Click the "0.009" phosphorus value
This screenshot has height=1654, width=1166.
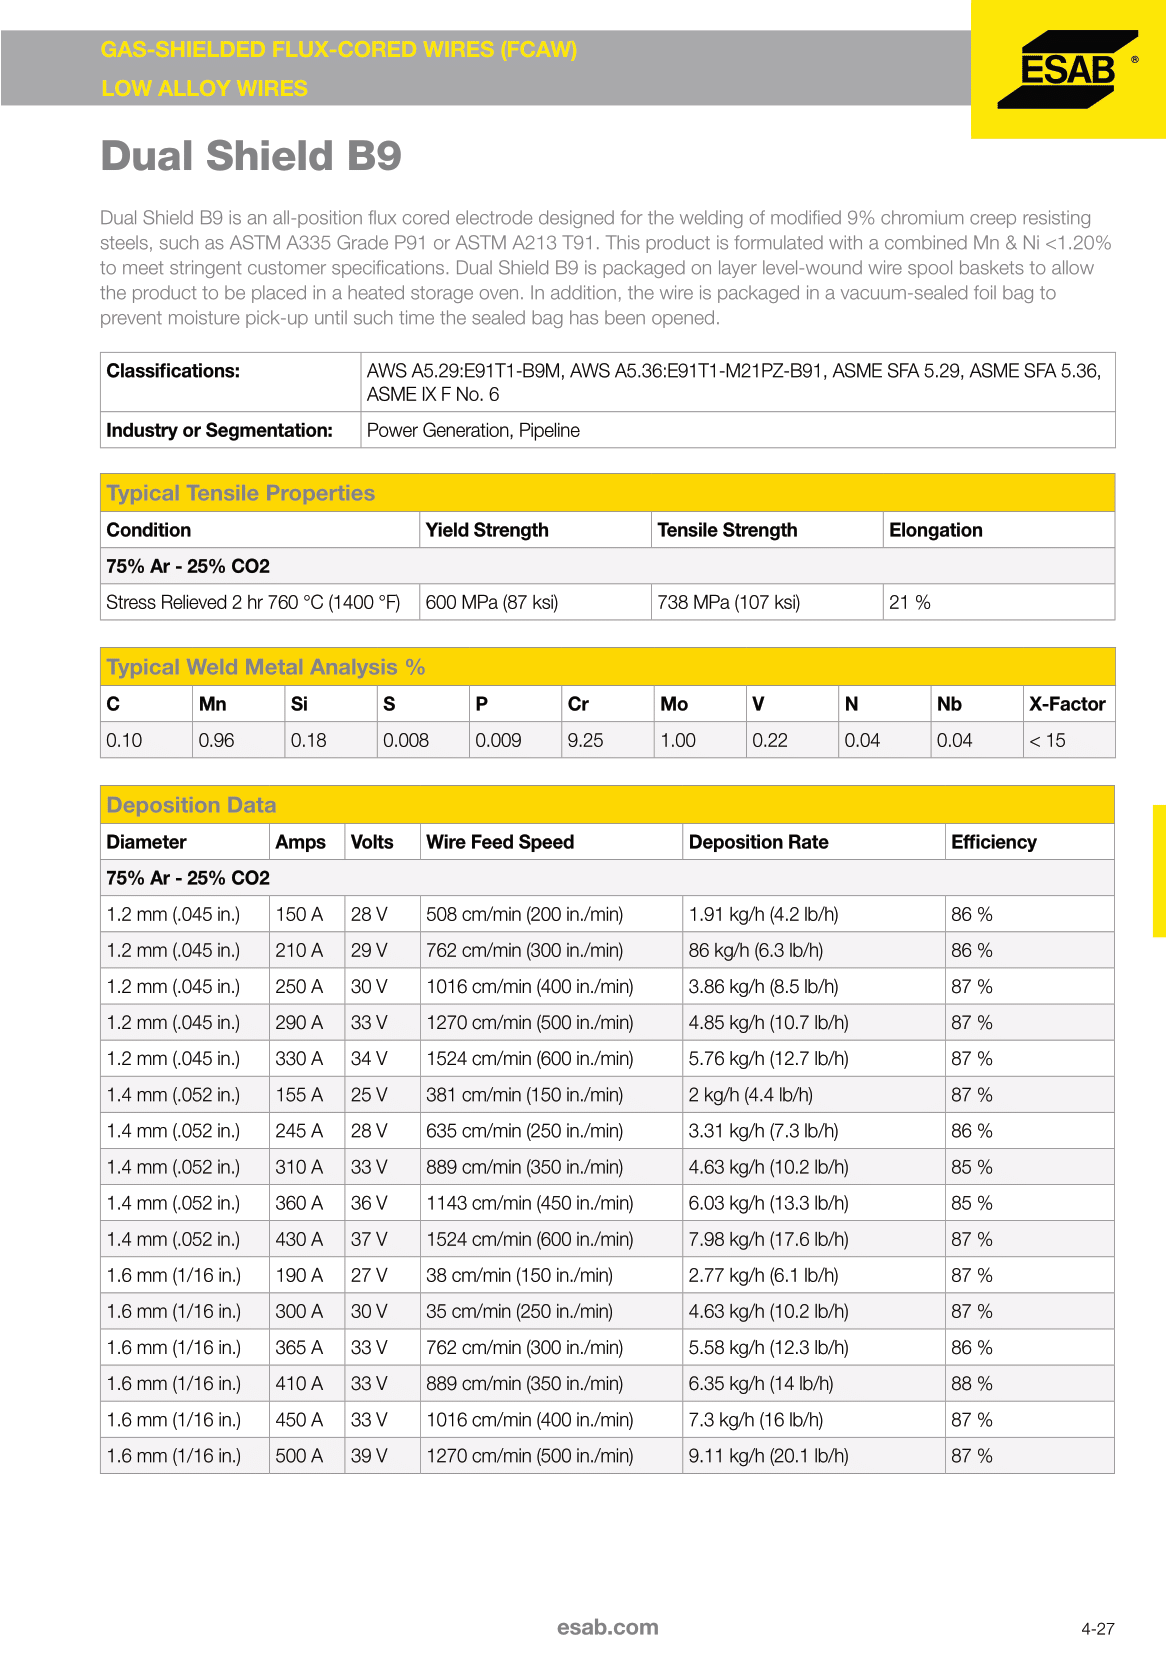[498, 740]
